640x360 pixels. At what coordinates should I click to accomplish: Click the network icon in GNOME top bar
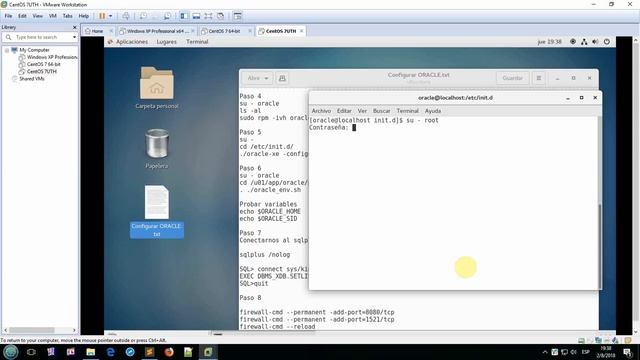pyautogui.click(x=584, y=42)
